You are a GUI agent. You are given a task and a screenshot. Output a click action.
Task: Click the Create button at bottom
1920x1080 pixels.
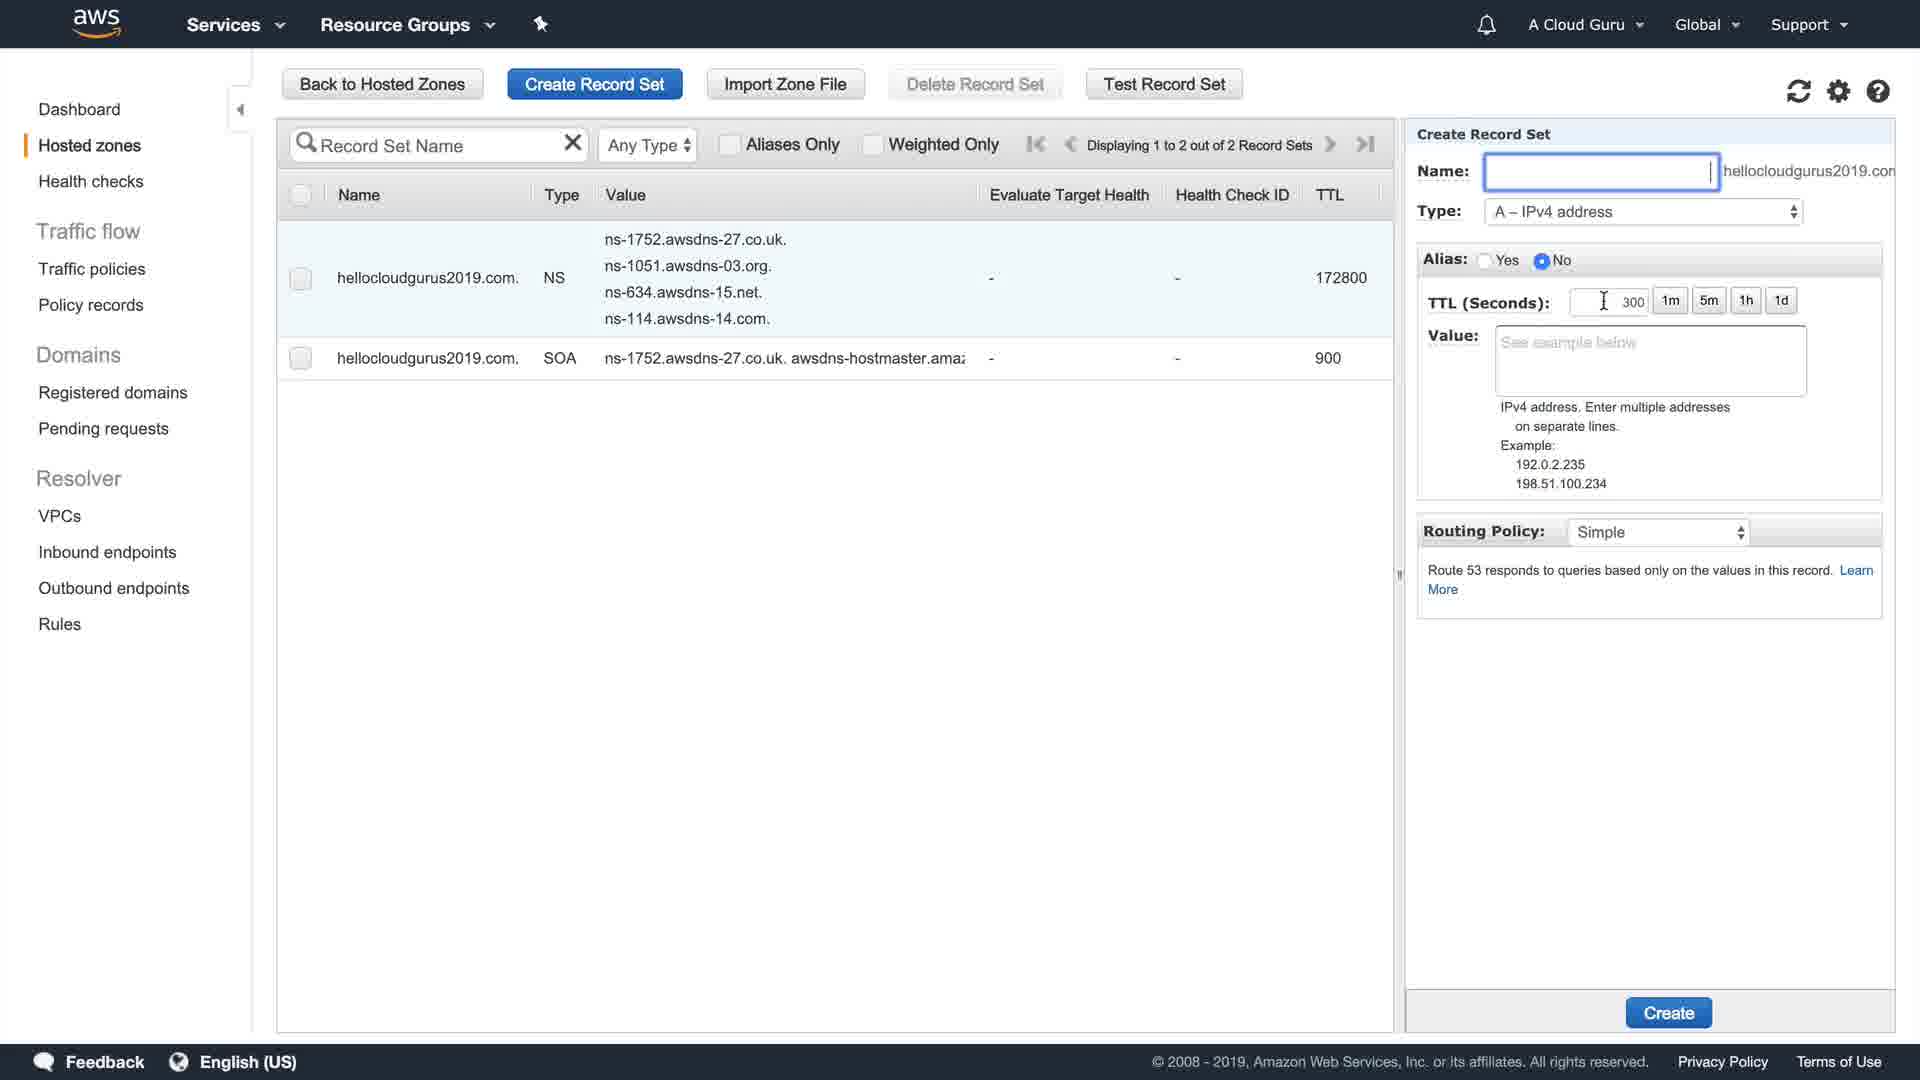(1668, 1013)
